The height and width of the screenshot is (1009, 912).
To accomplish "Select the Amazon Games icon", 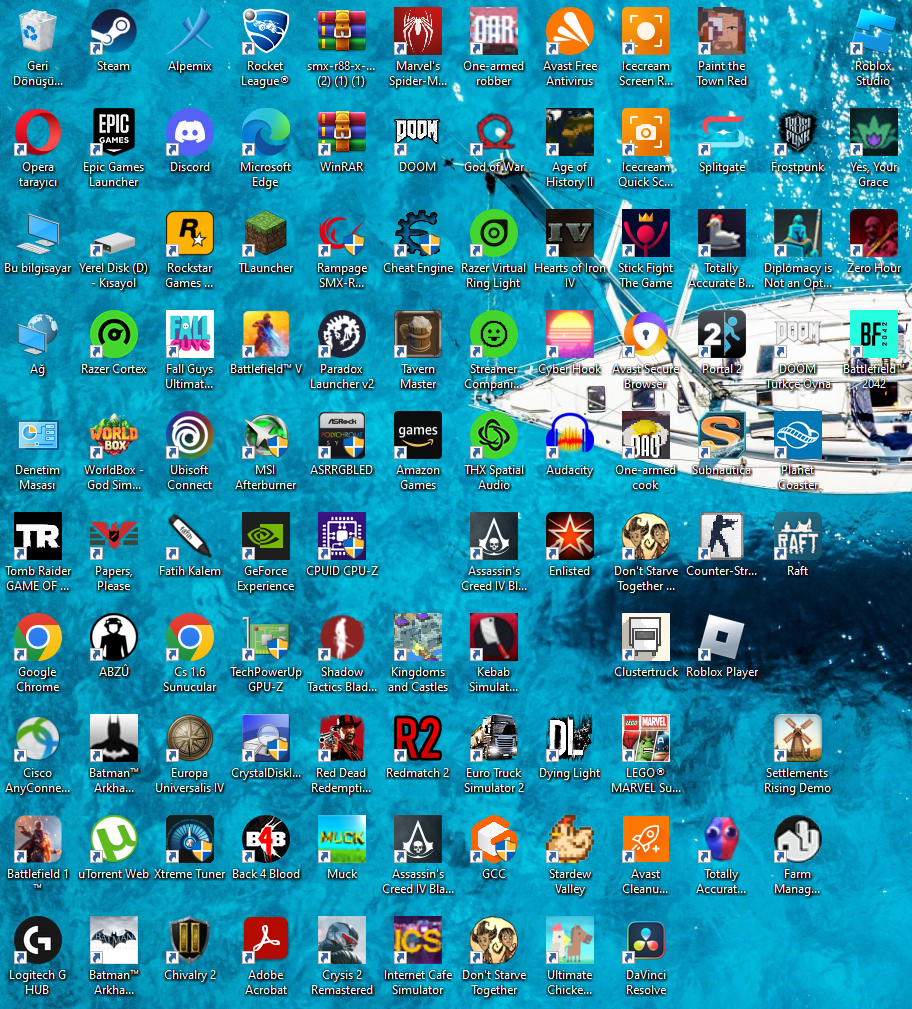I will [418, 436].
